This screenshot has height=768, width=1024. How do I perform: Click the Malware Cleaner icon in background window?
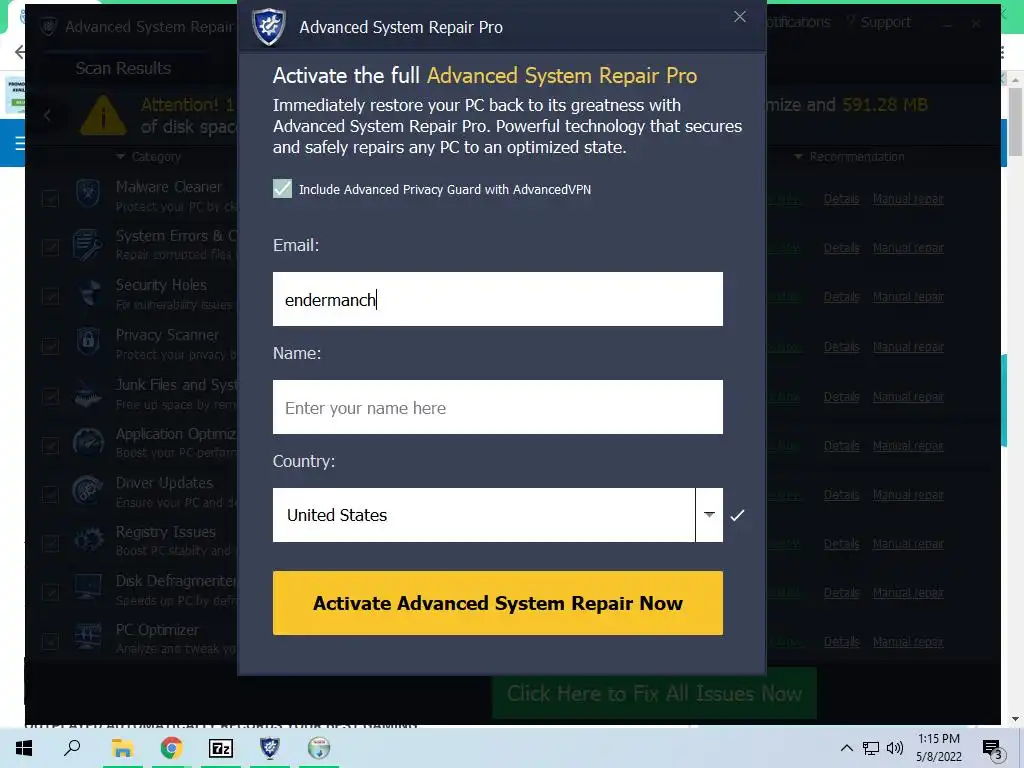point(88,193)
